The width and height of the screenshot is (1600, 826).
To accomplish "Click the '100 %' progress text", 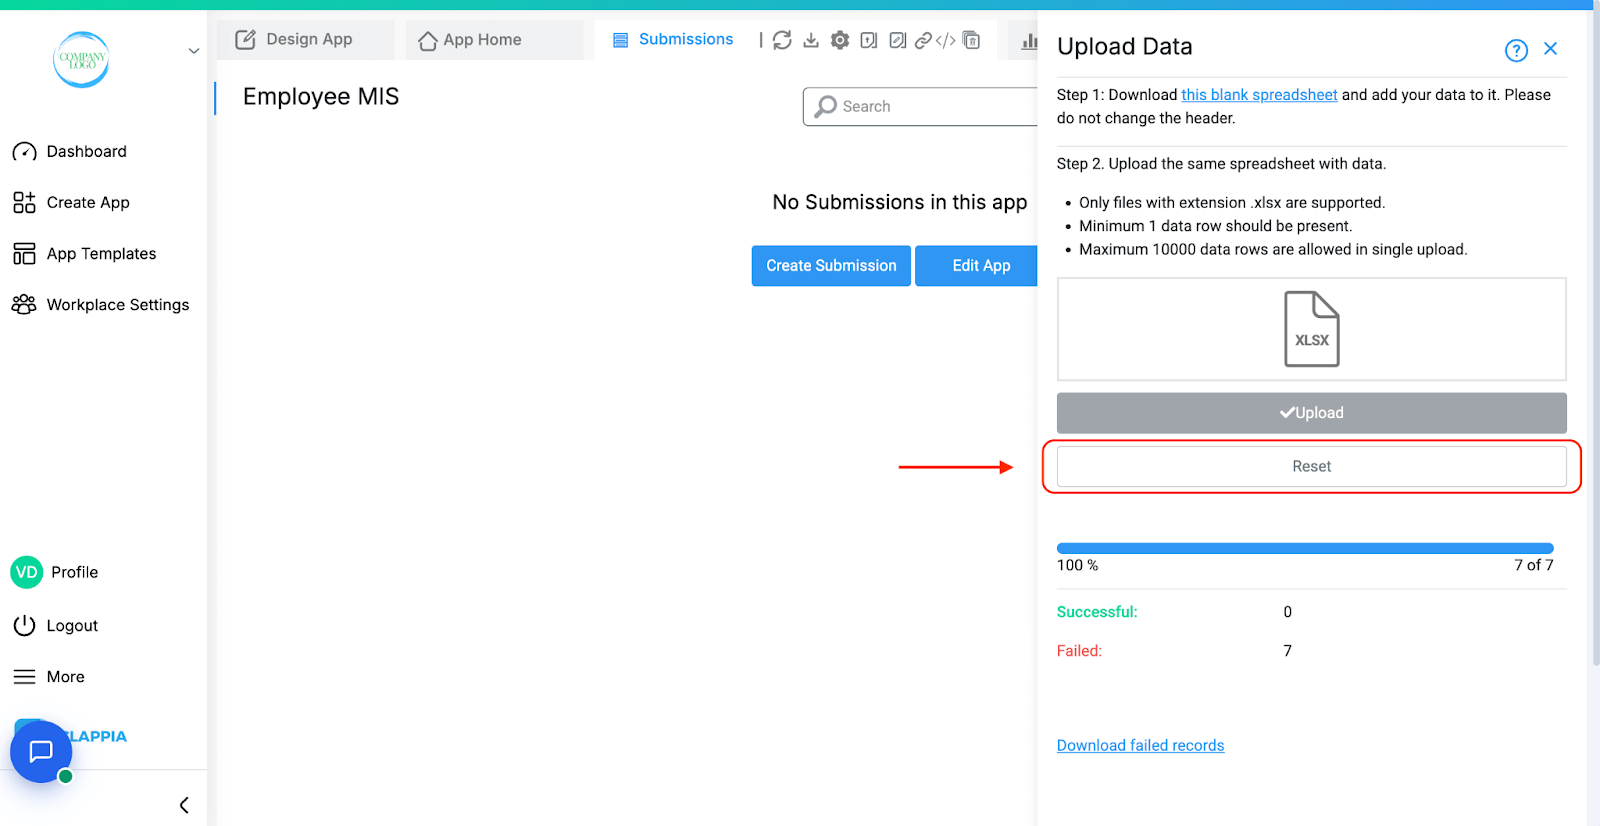I will point(1077,566).
